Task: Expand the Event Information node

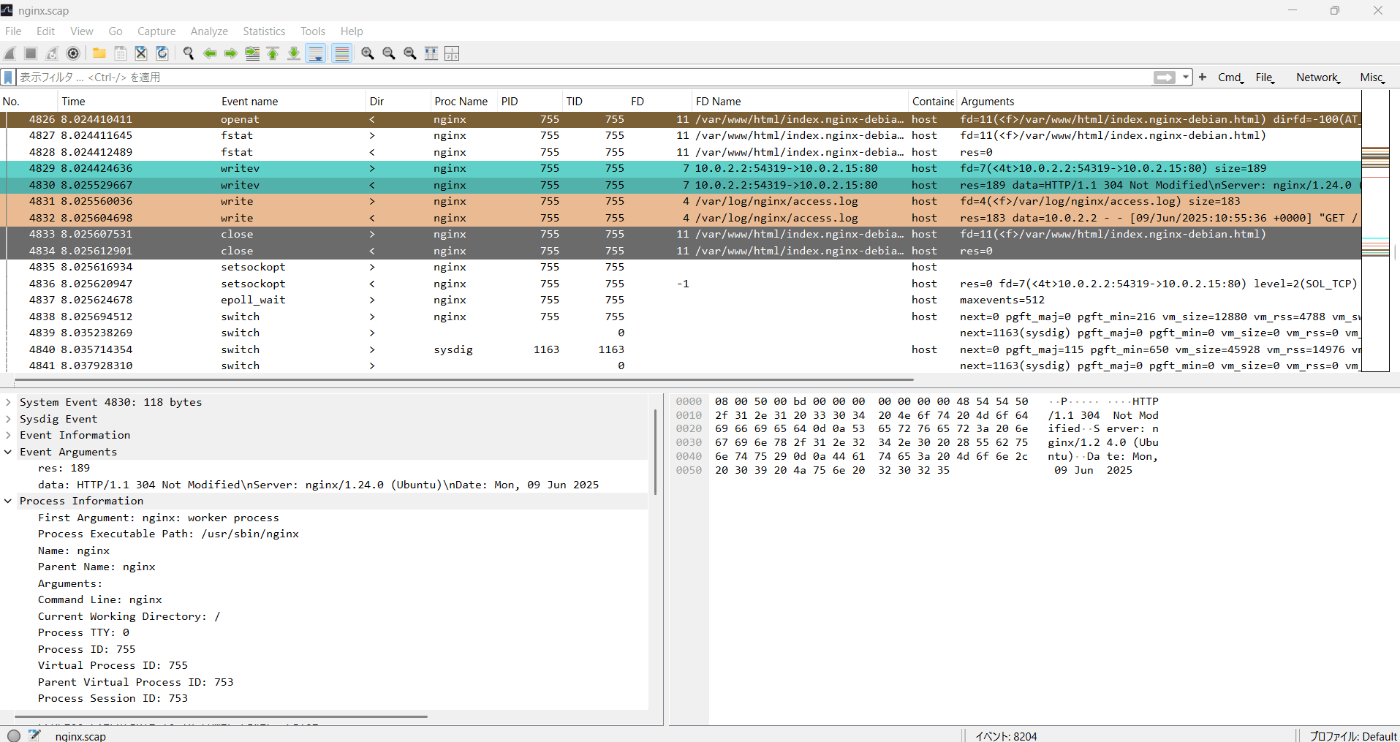Action: (9, 435)
